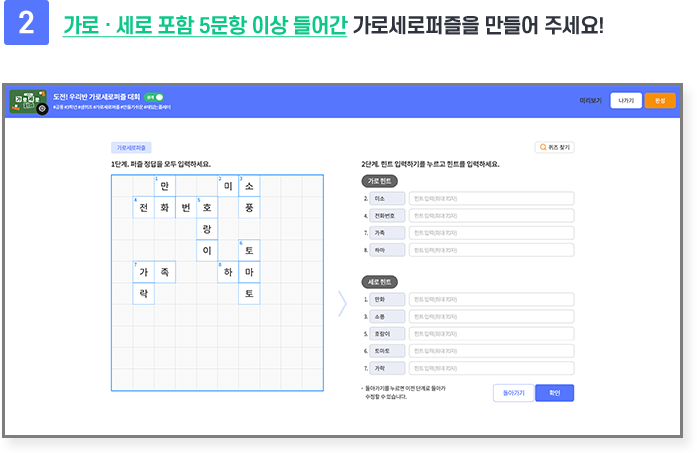Click the 호랑이 answer label in down hints
Screen dimensions: 697x453
(387, 334)
